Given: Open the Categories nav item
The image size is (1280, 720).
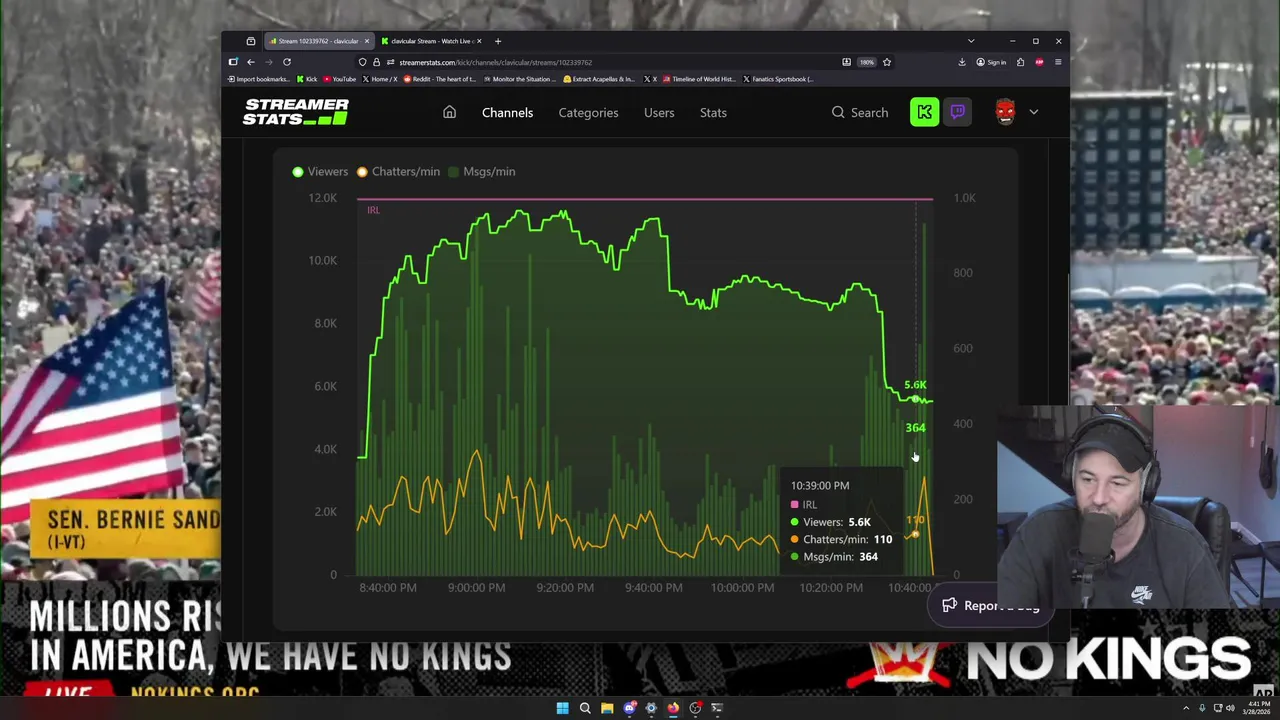Looking at the screenshot, I should tap(588, 113).
